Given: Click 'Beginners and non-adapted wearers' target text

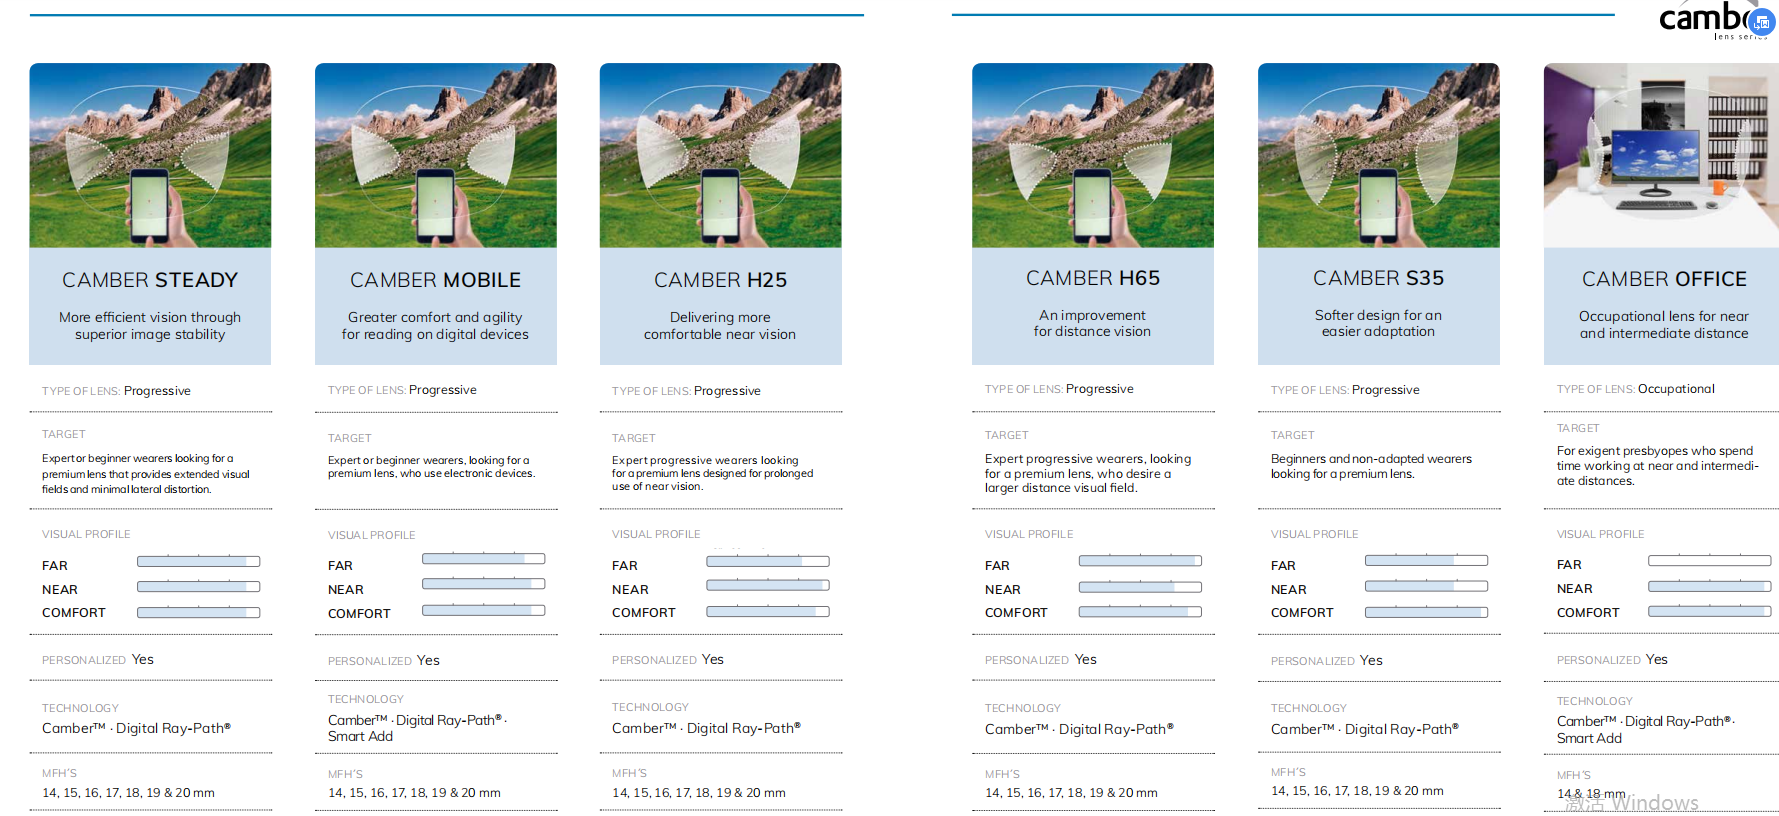Looking at the screenshot, I should [1371, 466].
